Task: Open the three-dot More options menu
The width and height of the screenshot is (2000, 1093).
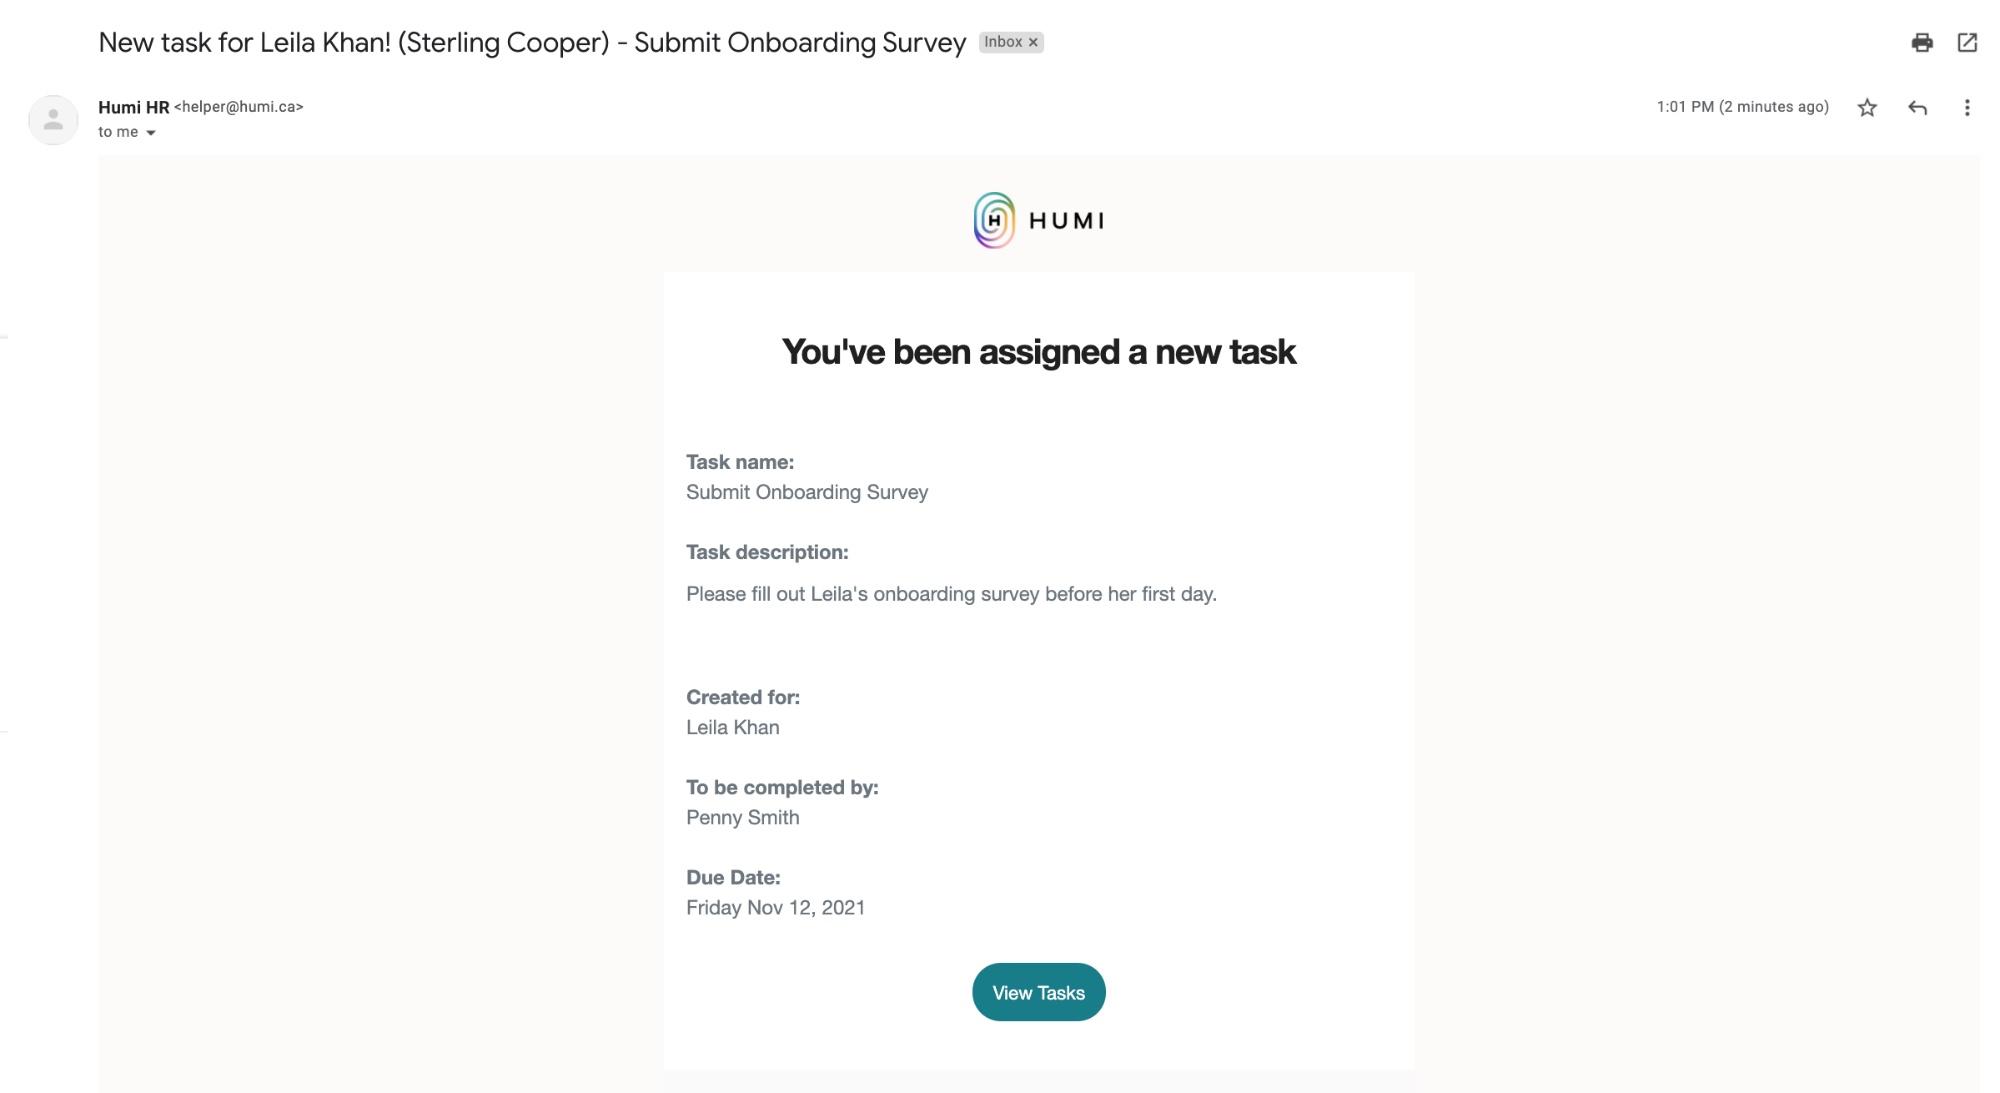Action: (1966, 108)
